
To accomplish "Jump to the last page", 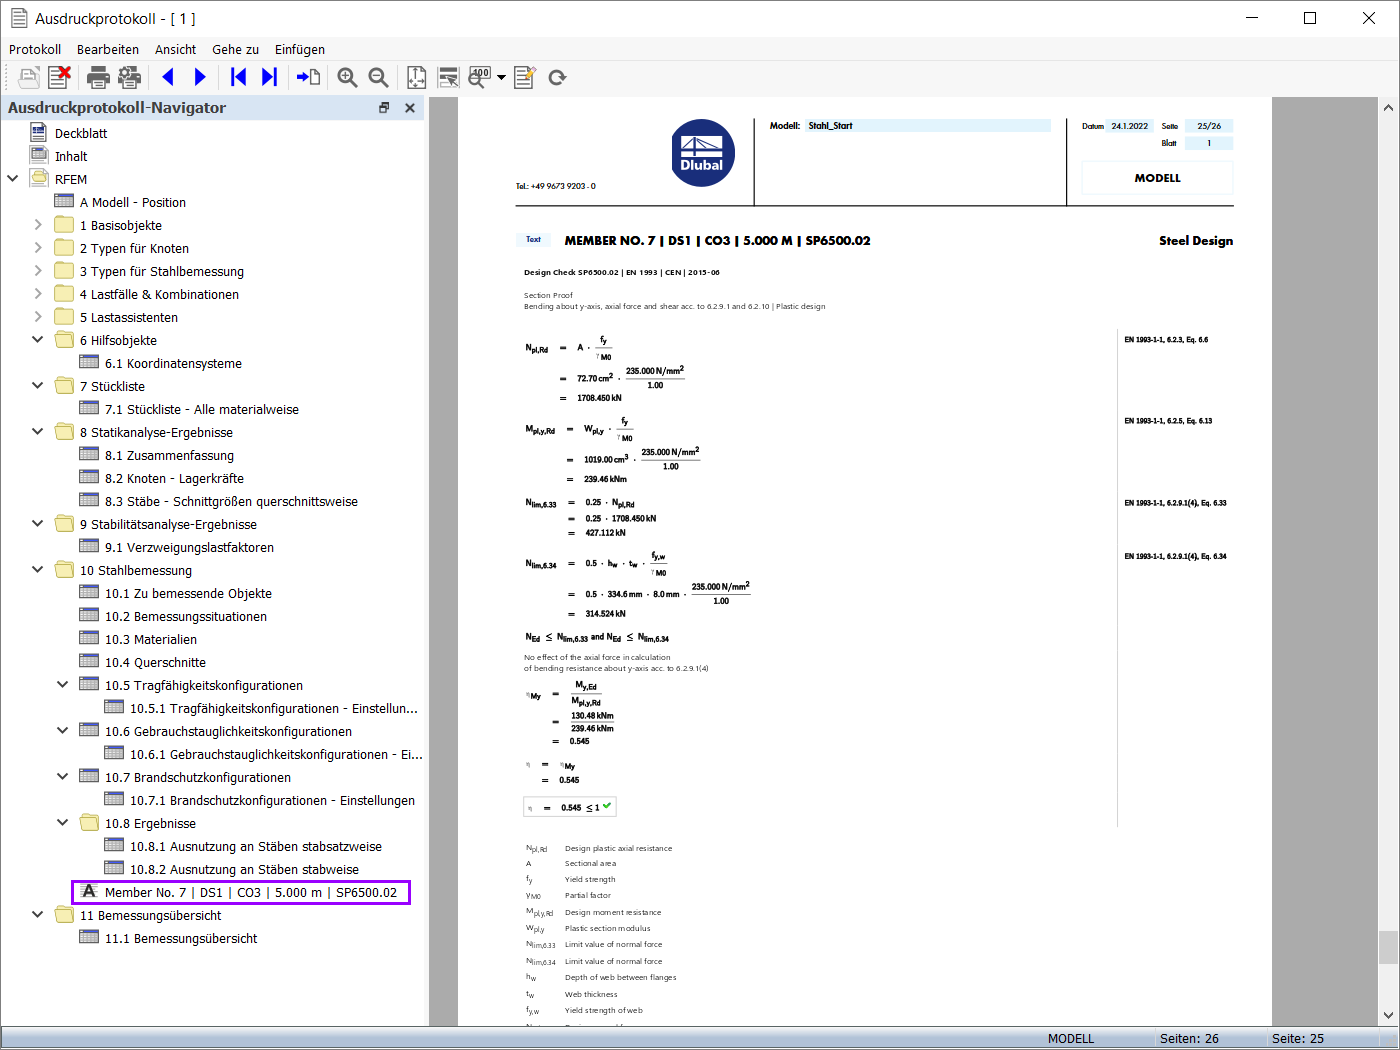I will pos(270,77).
